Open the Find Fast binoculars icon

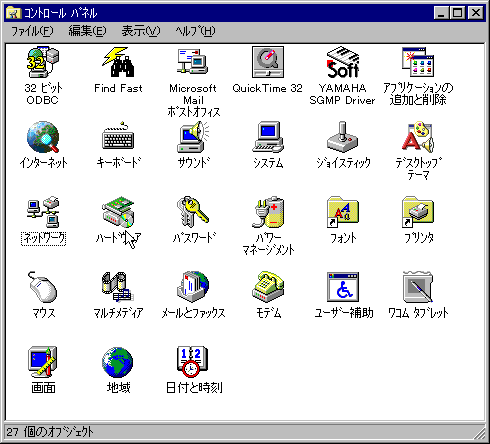[x=118, y=62]
